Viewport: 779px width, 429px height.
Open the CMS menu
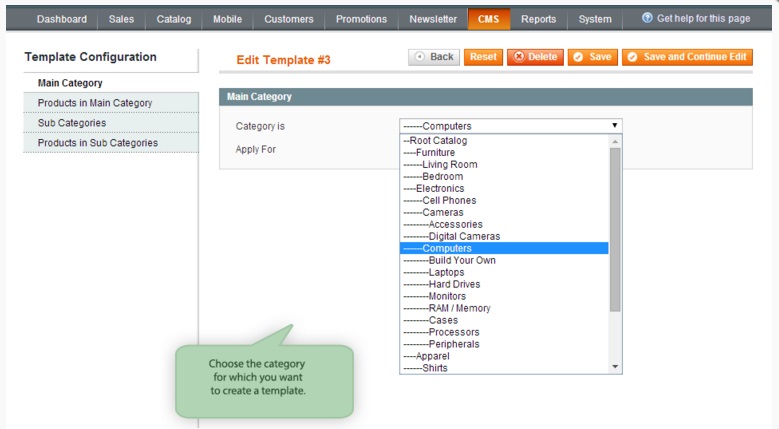489,19
